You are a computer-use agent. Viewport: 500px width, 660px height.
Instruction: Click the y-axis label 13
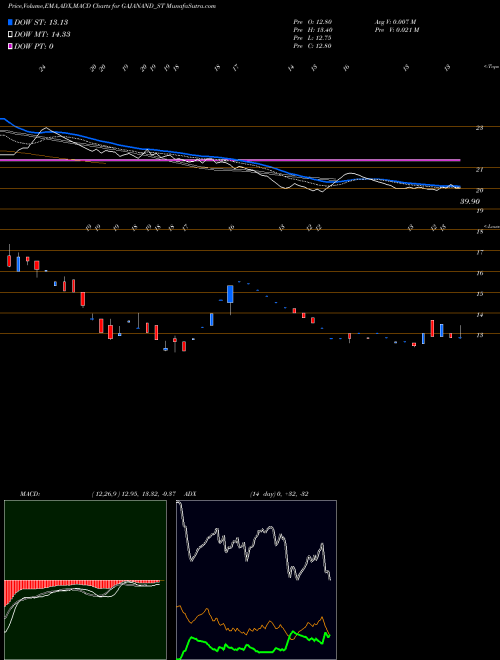[x=479, y=335]
